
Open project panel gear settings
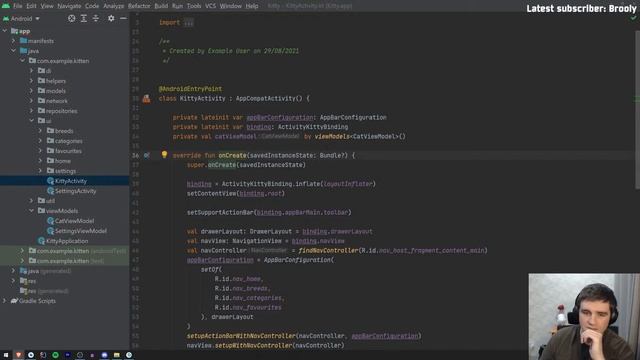111,18
